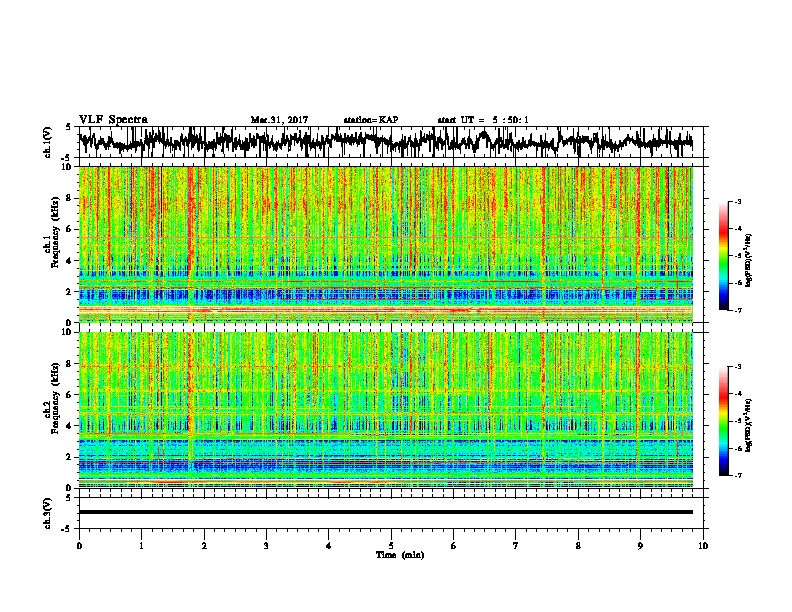
Task: Click the "-3" tick on ch.1 color bar
Action: coord(737,201)
